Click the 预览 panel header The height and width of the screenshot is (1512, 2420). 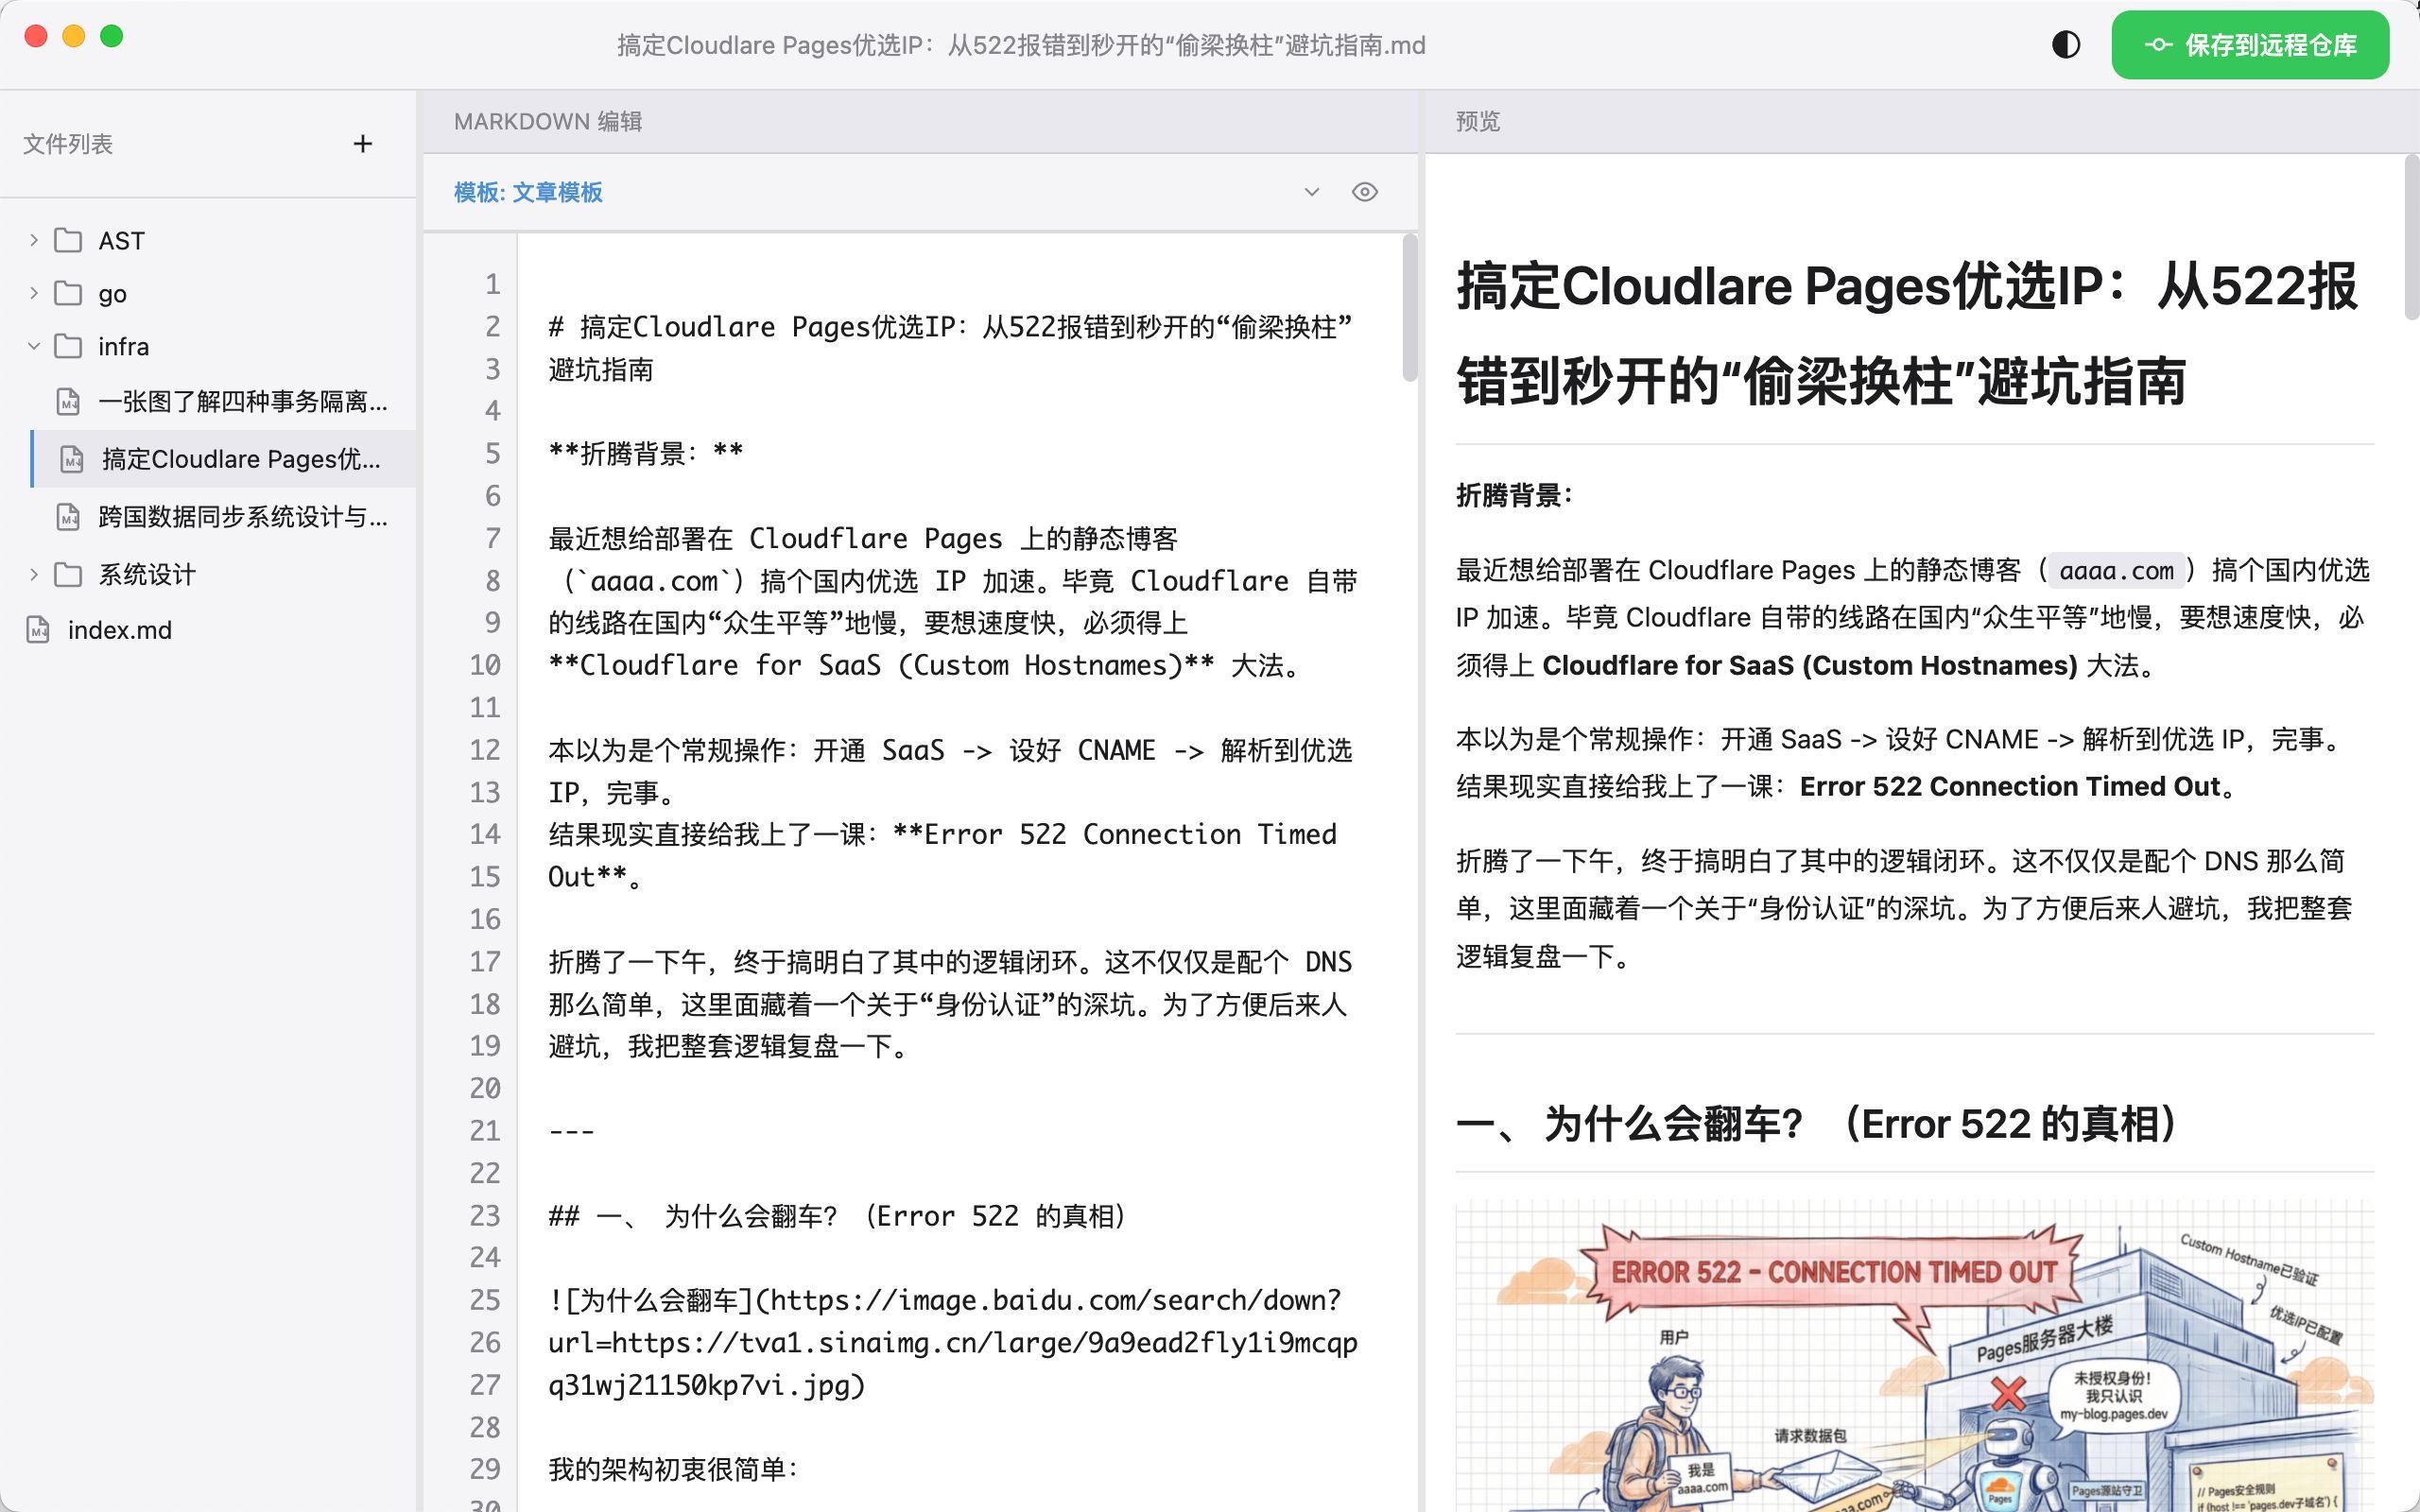[x=1477, y=121]
